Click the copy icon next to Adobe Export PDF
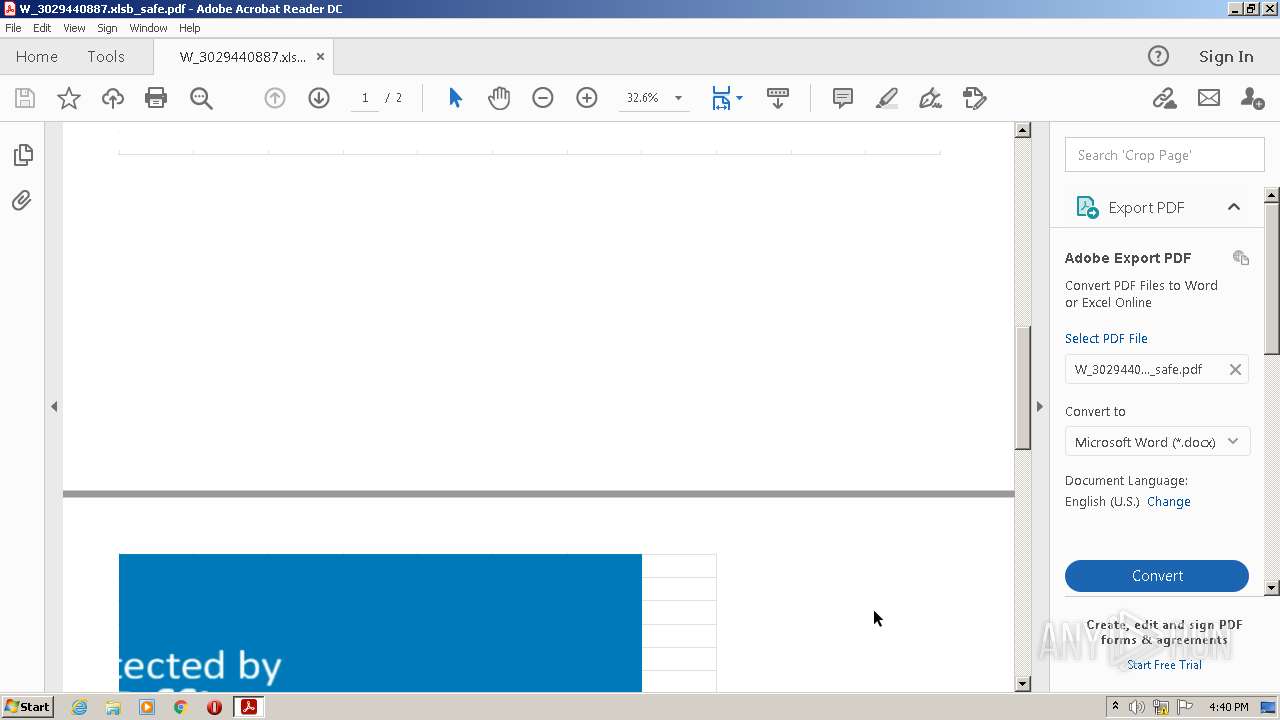1280x720 pixels. 1241,258
